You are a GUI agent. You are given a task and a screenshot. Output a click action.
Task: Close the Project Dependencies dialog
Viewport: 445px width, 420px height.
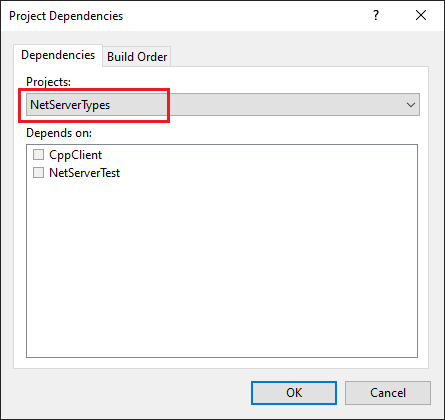click(x=421, y=15)
